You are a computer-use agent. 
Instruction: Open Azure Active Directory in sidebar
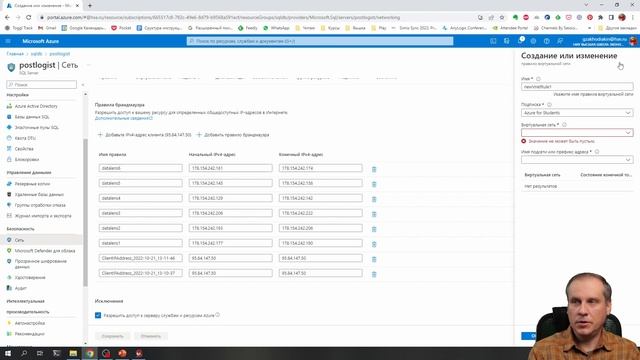[x=36, y=106]
